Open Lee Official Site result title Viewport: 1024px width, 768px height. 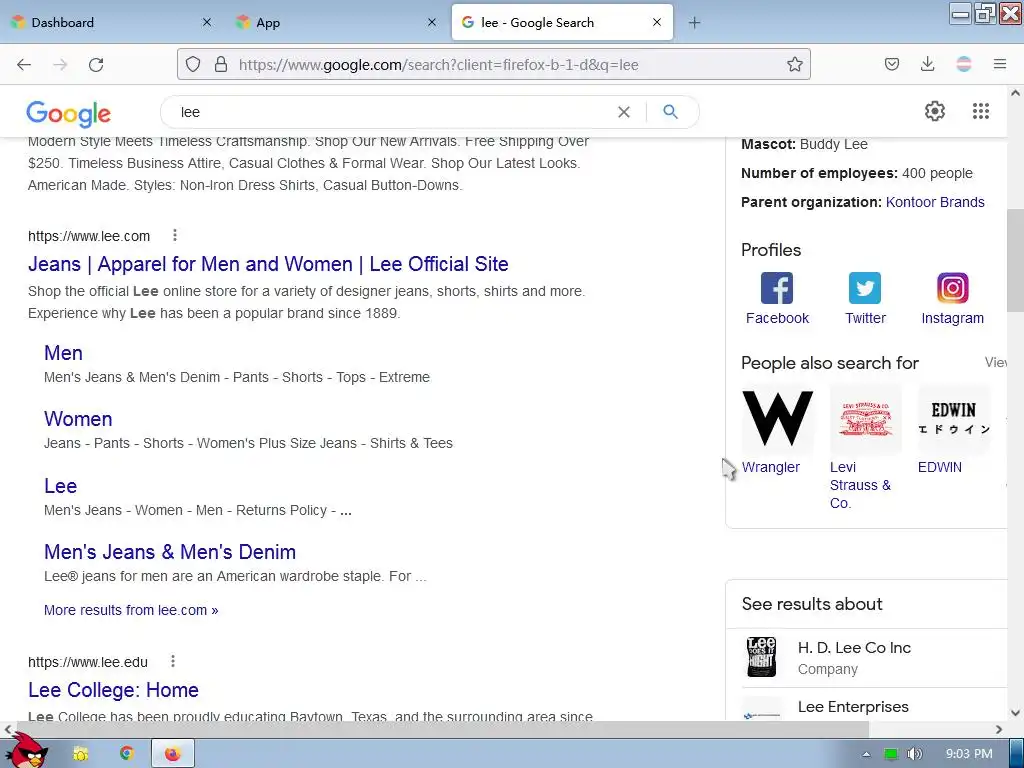tap(268, 264)
